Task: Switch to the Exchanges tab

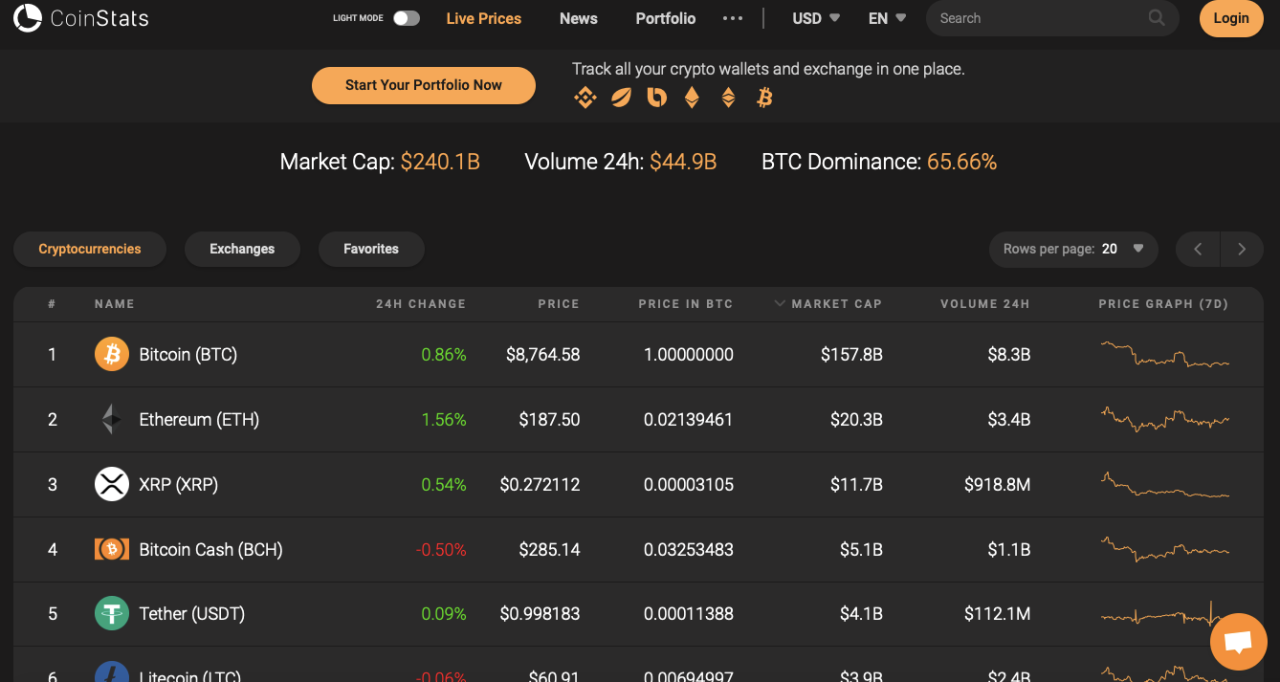Action: [x=242, y=249]
